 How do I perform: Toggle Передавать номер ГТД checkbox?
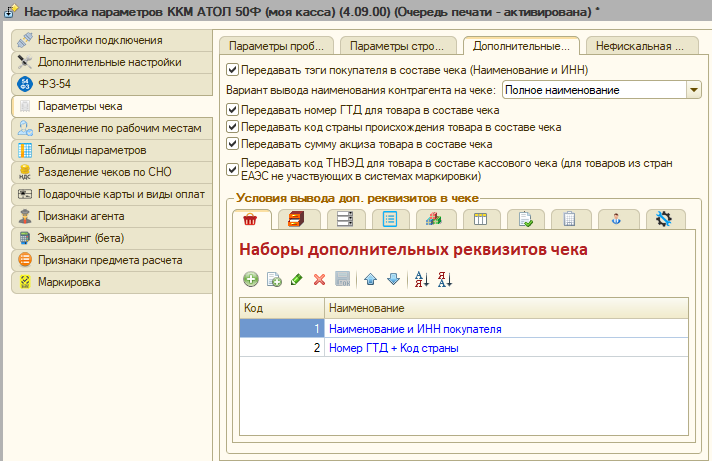232,109
